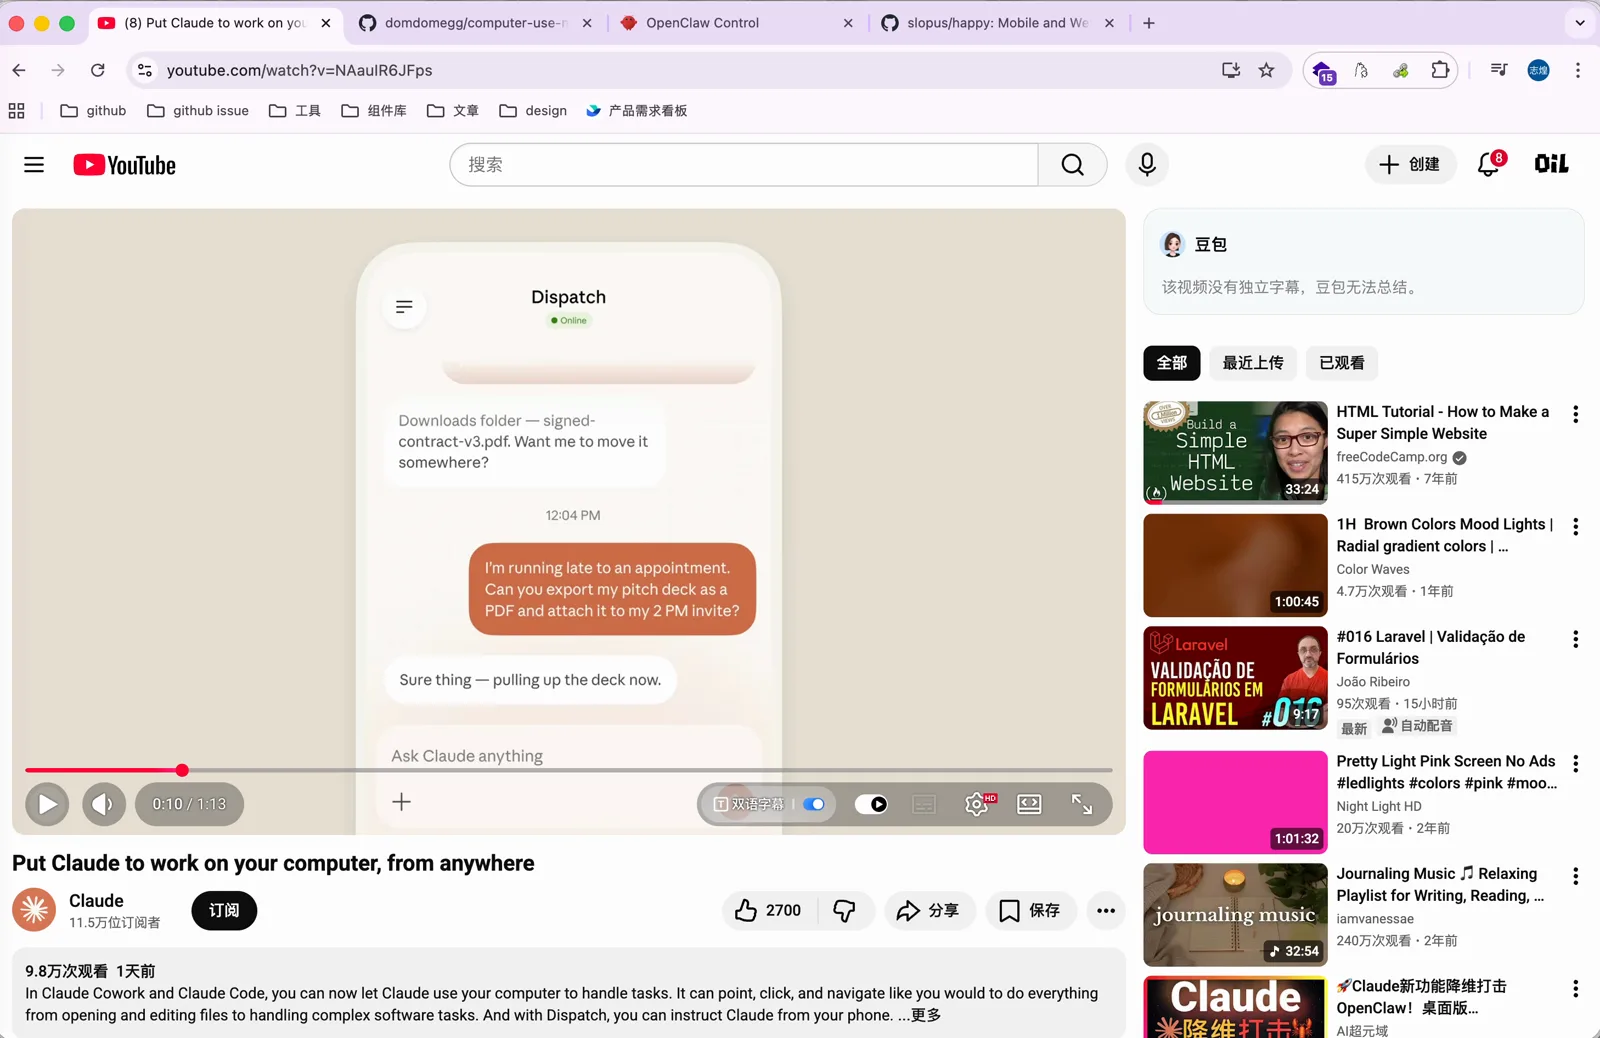The width and height of the screenshot is (1600, 1038).
Task: Open the pink screen video thumbnail
Action: pyautogui.click(x=1236, y=802)
